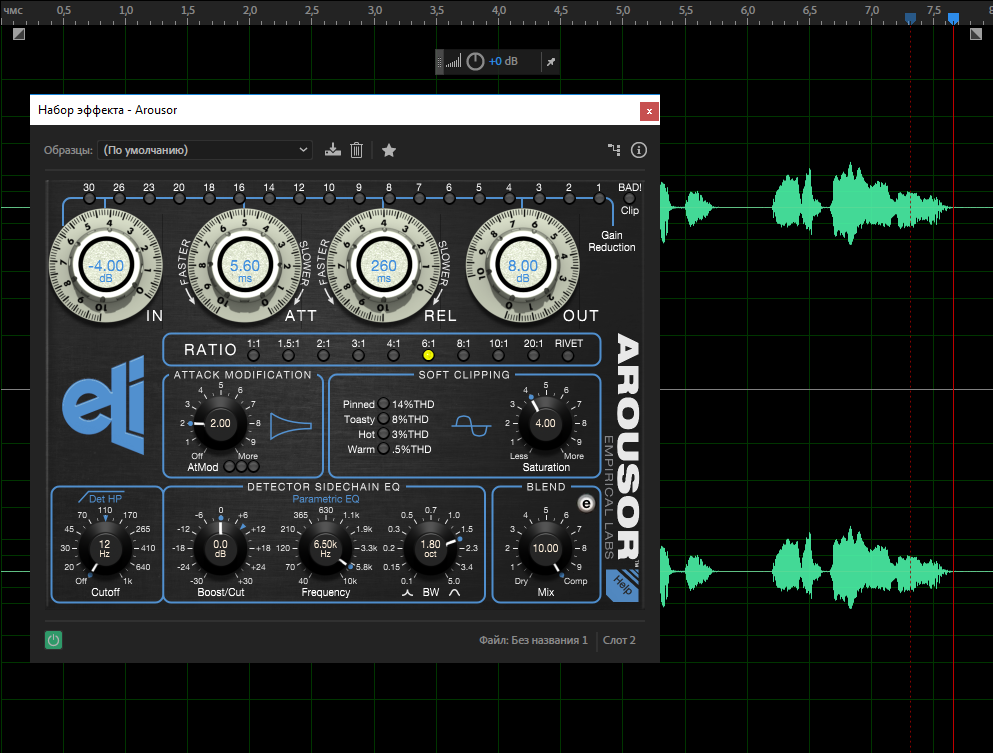Click the dark blue marker near 7.3
993x753 pixels.
click(x=911, y=18)
